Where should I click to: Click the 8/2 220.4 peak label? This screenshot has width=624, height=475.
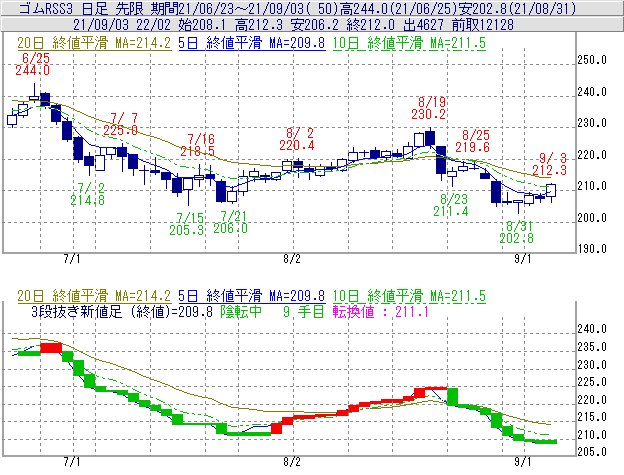click(x=297, y=139)
